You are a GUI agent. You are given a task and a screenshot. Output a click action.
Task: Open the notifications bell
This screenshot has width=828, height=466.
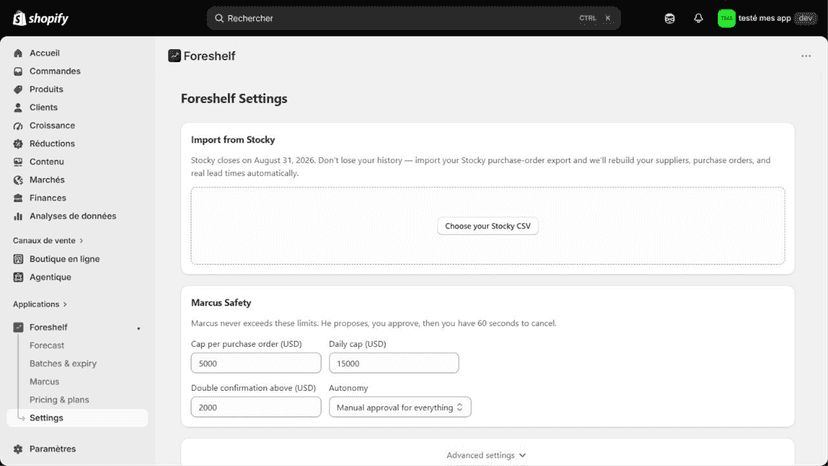698,18
